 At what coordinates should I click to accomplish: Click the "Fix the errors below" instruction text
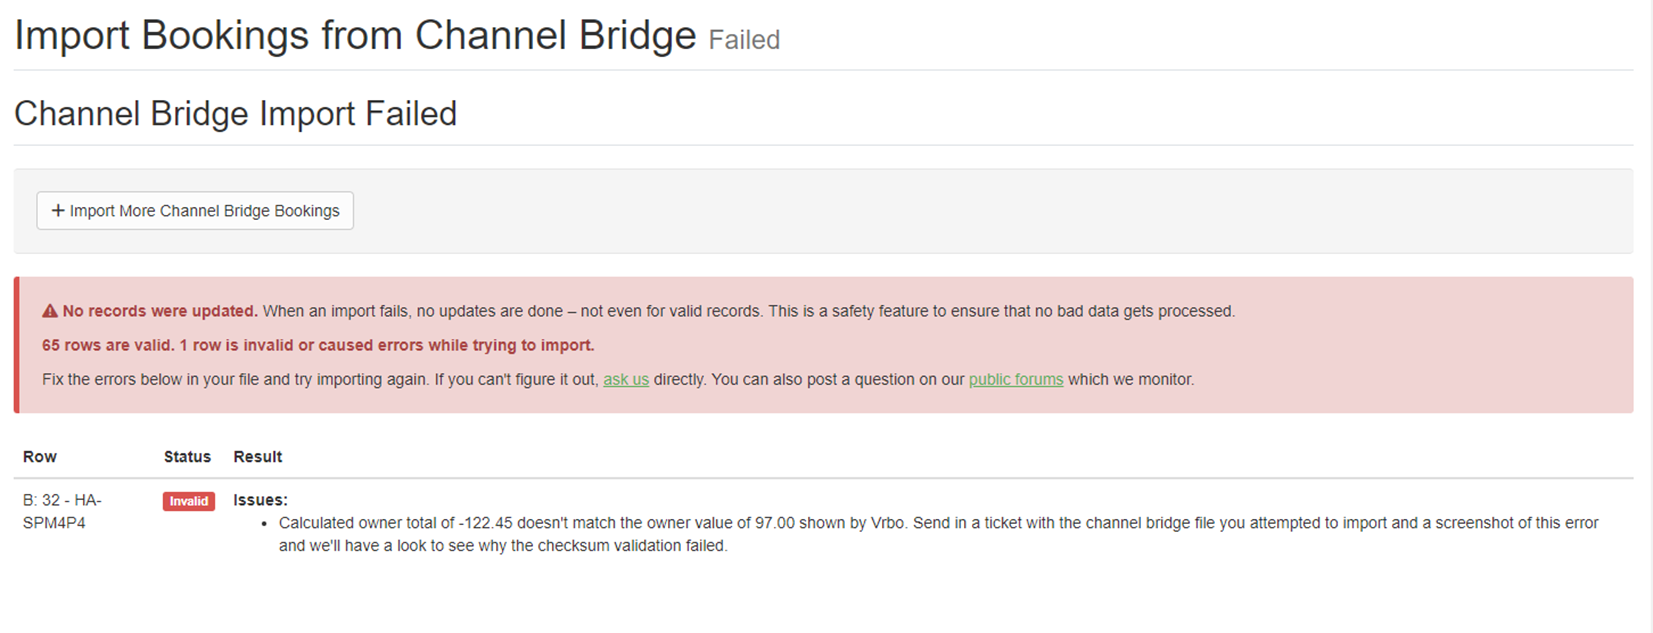coord(320,380)
